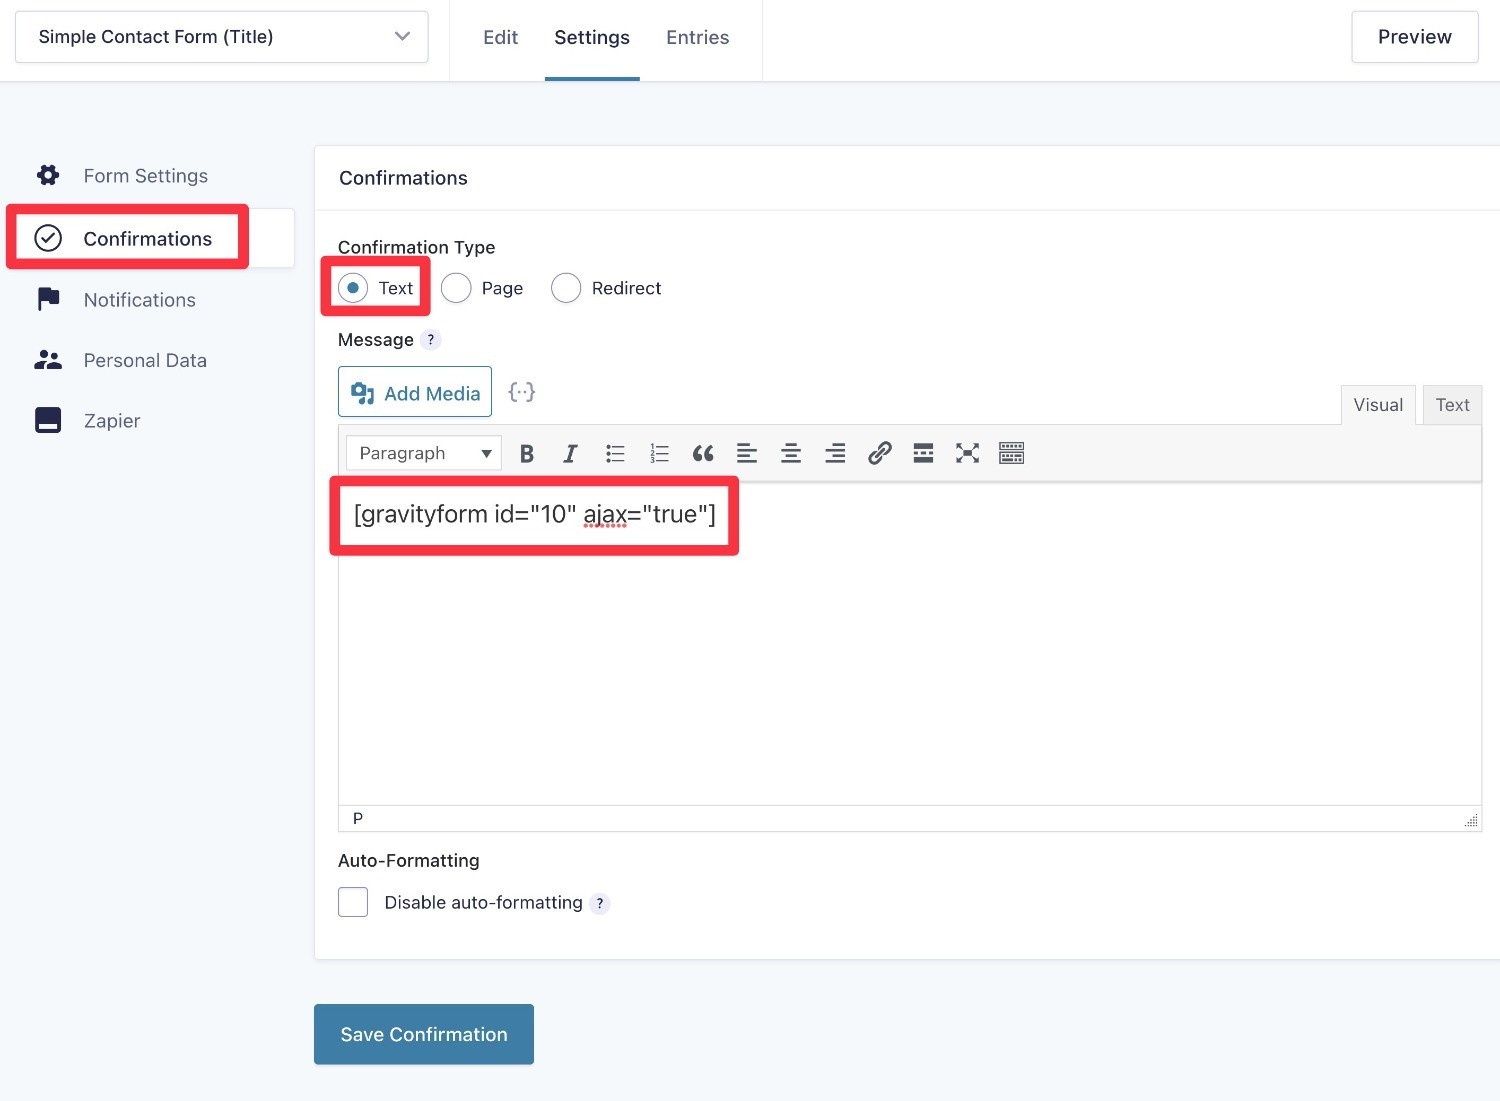Open merge tags selector icon
This screenshot has width=1500, height=1101.
pyautogui.click(x=522, y=392)
